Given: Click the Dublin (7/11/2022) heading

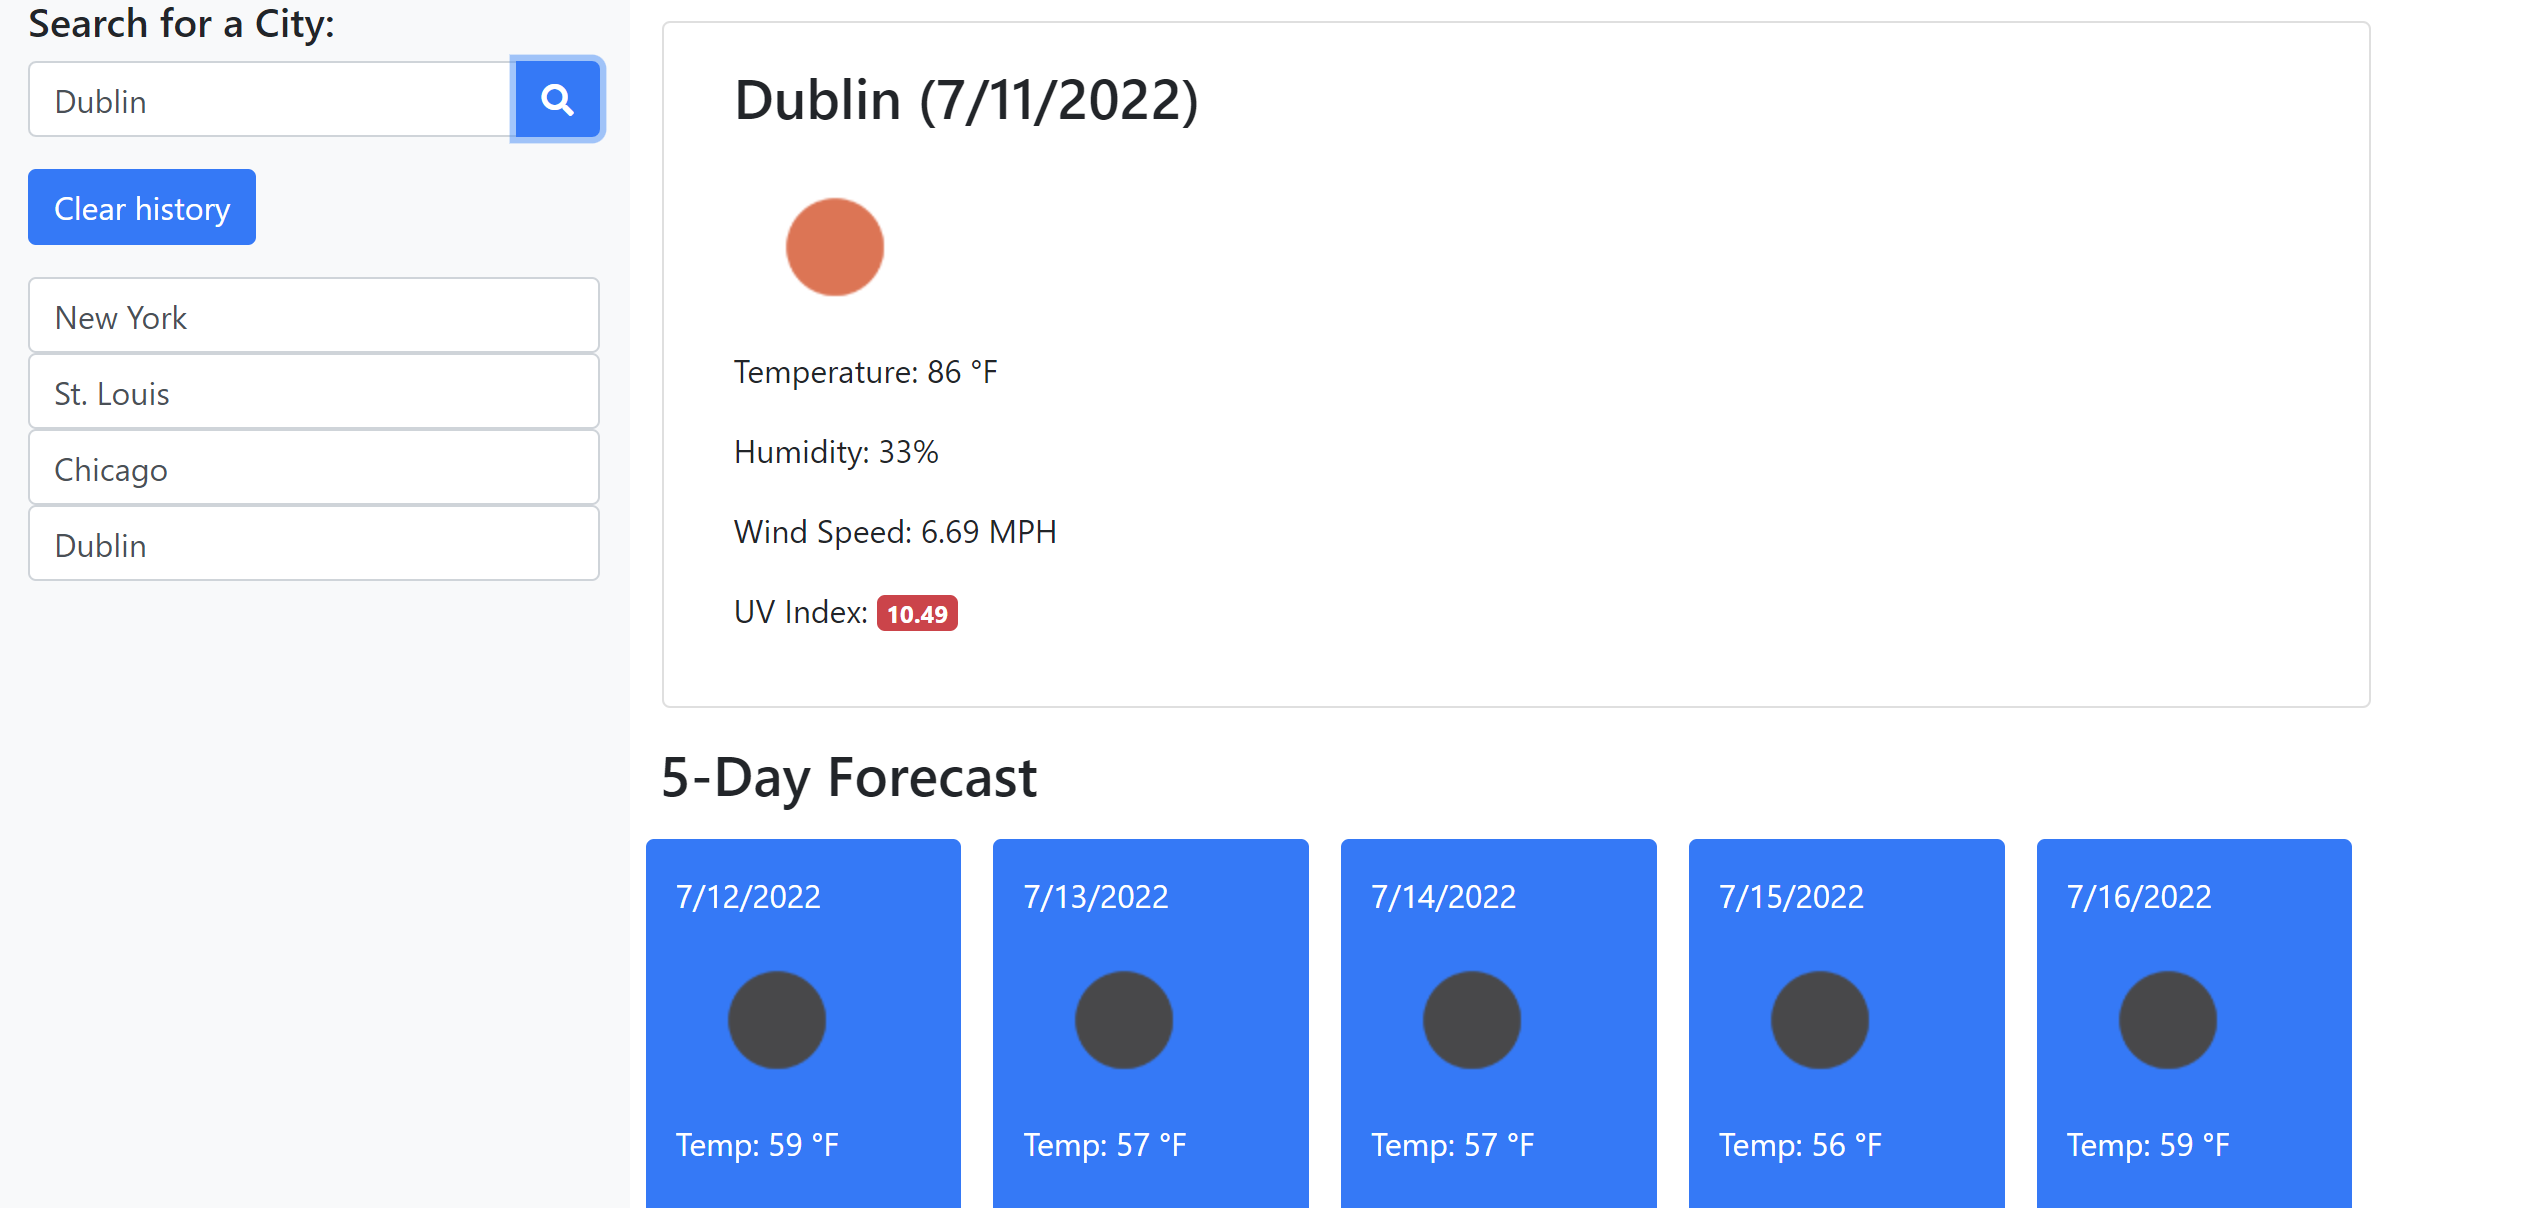Looking at the screenshot, I should pos(966,100).
